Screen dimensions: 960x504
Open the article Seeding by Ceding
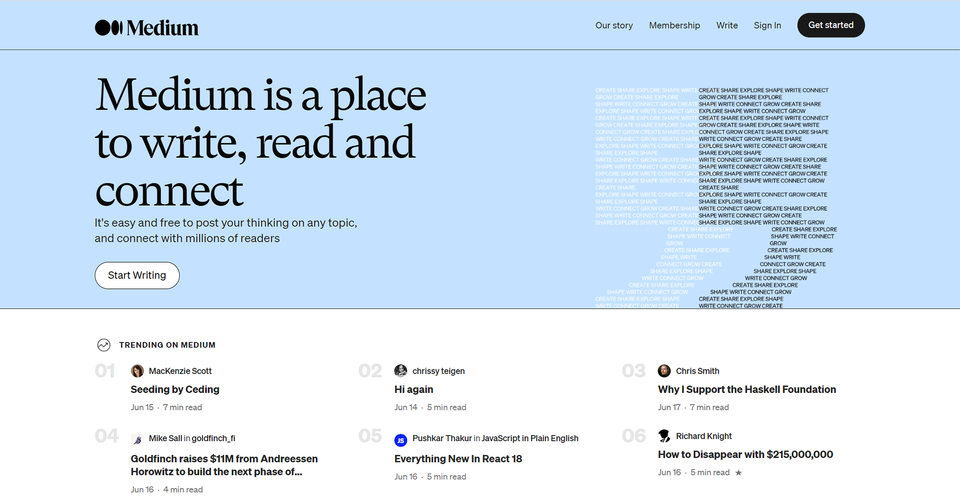175,389
